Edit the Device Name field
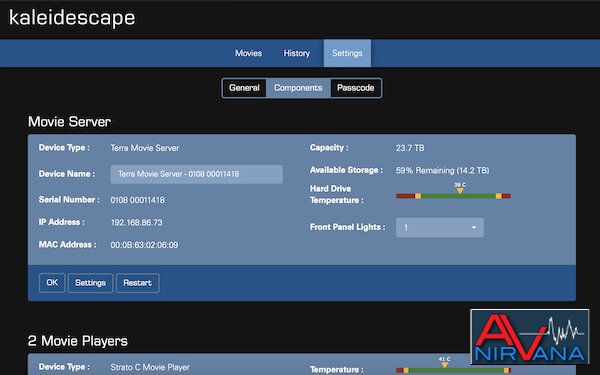Viewport: 600px width, 375px height. pyautogui.click(x=197, y=174)
